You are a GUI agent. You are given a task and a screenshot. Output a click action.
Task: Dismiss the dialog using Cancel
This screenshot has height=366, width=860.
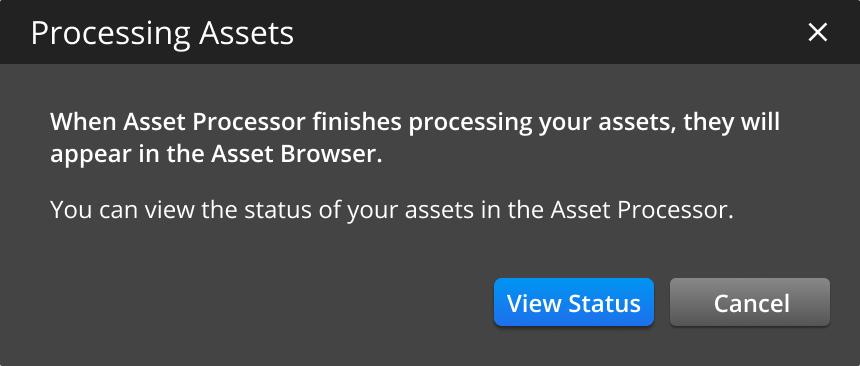[x=750, y=302]
